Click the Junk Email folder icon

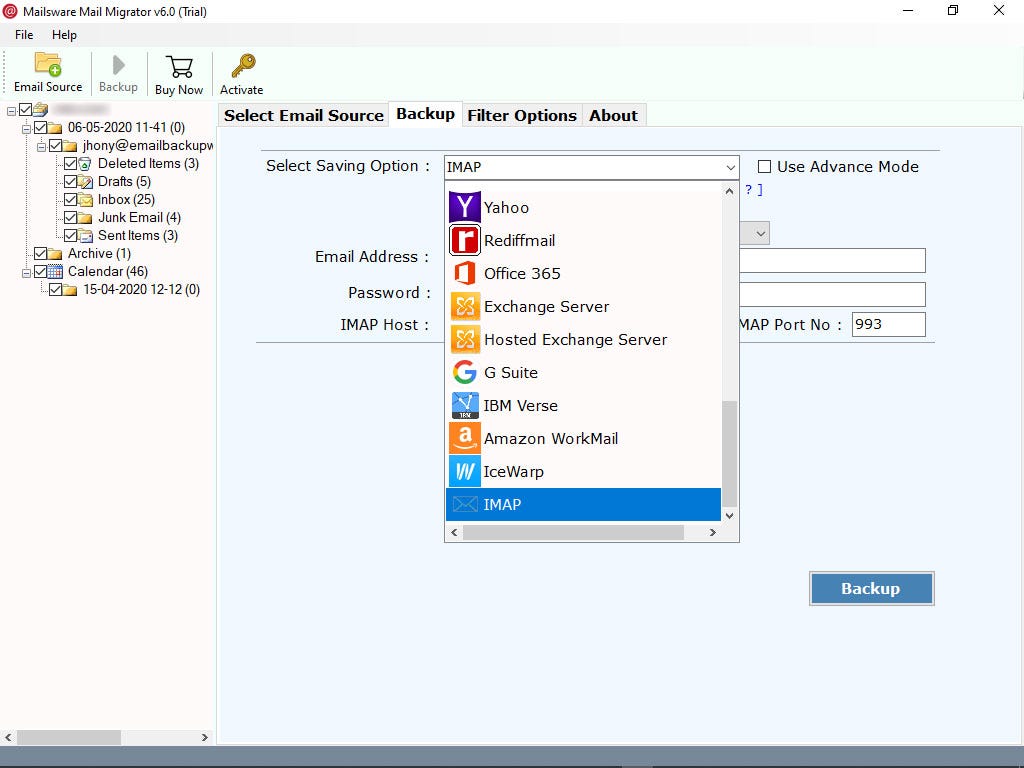(x=86, y=217)
